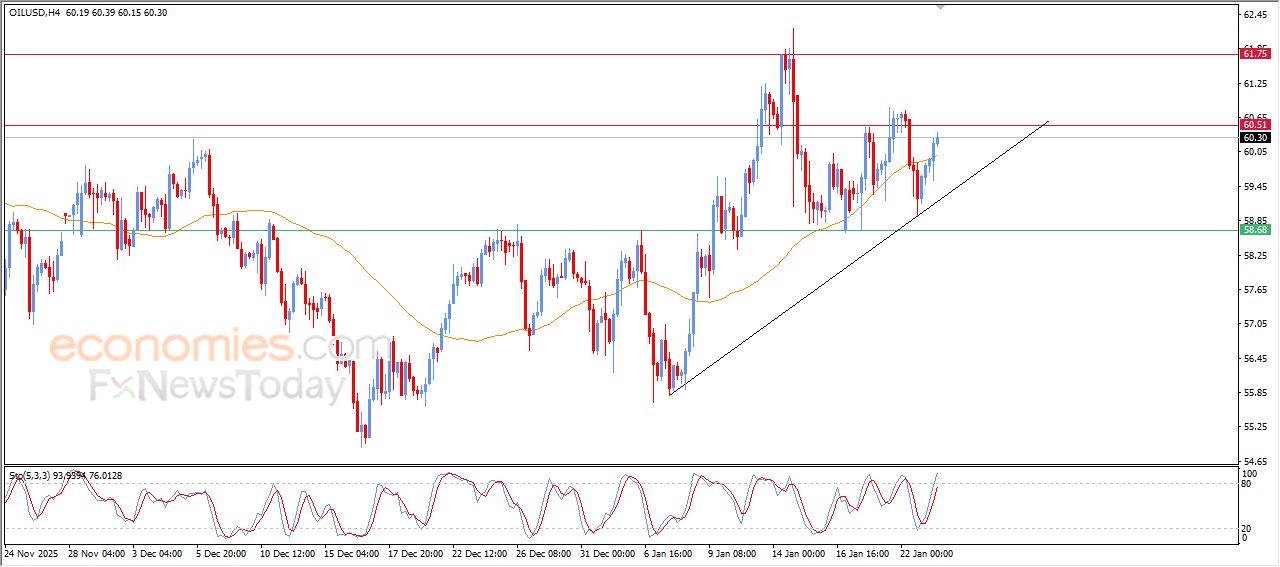Click the 24 Nov 2025 date label
The height and width of the screenshot is (567, 1280).
click(32, 552)
